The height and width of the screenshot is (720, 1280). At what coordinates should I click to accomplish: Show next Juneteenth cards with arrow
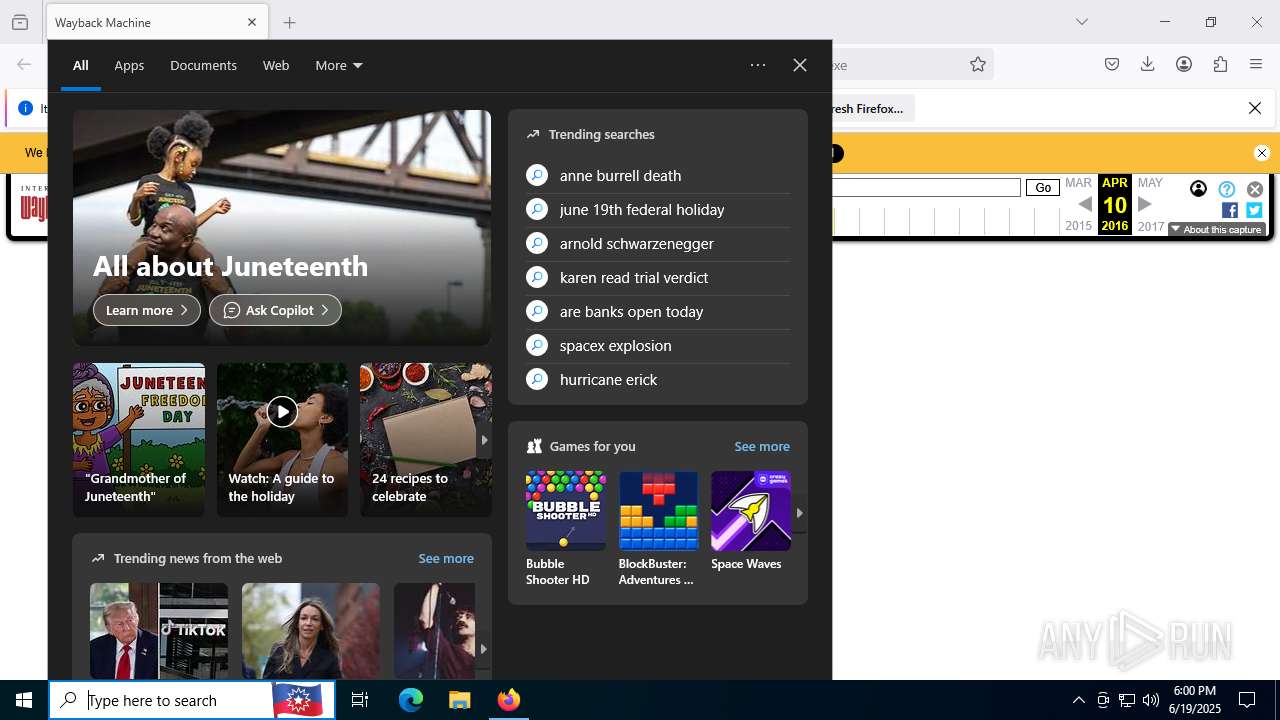pyautogui.click(x=484, y=440)
